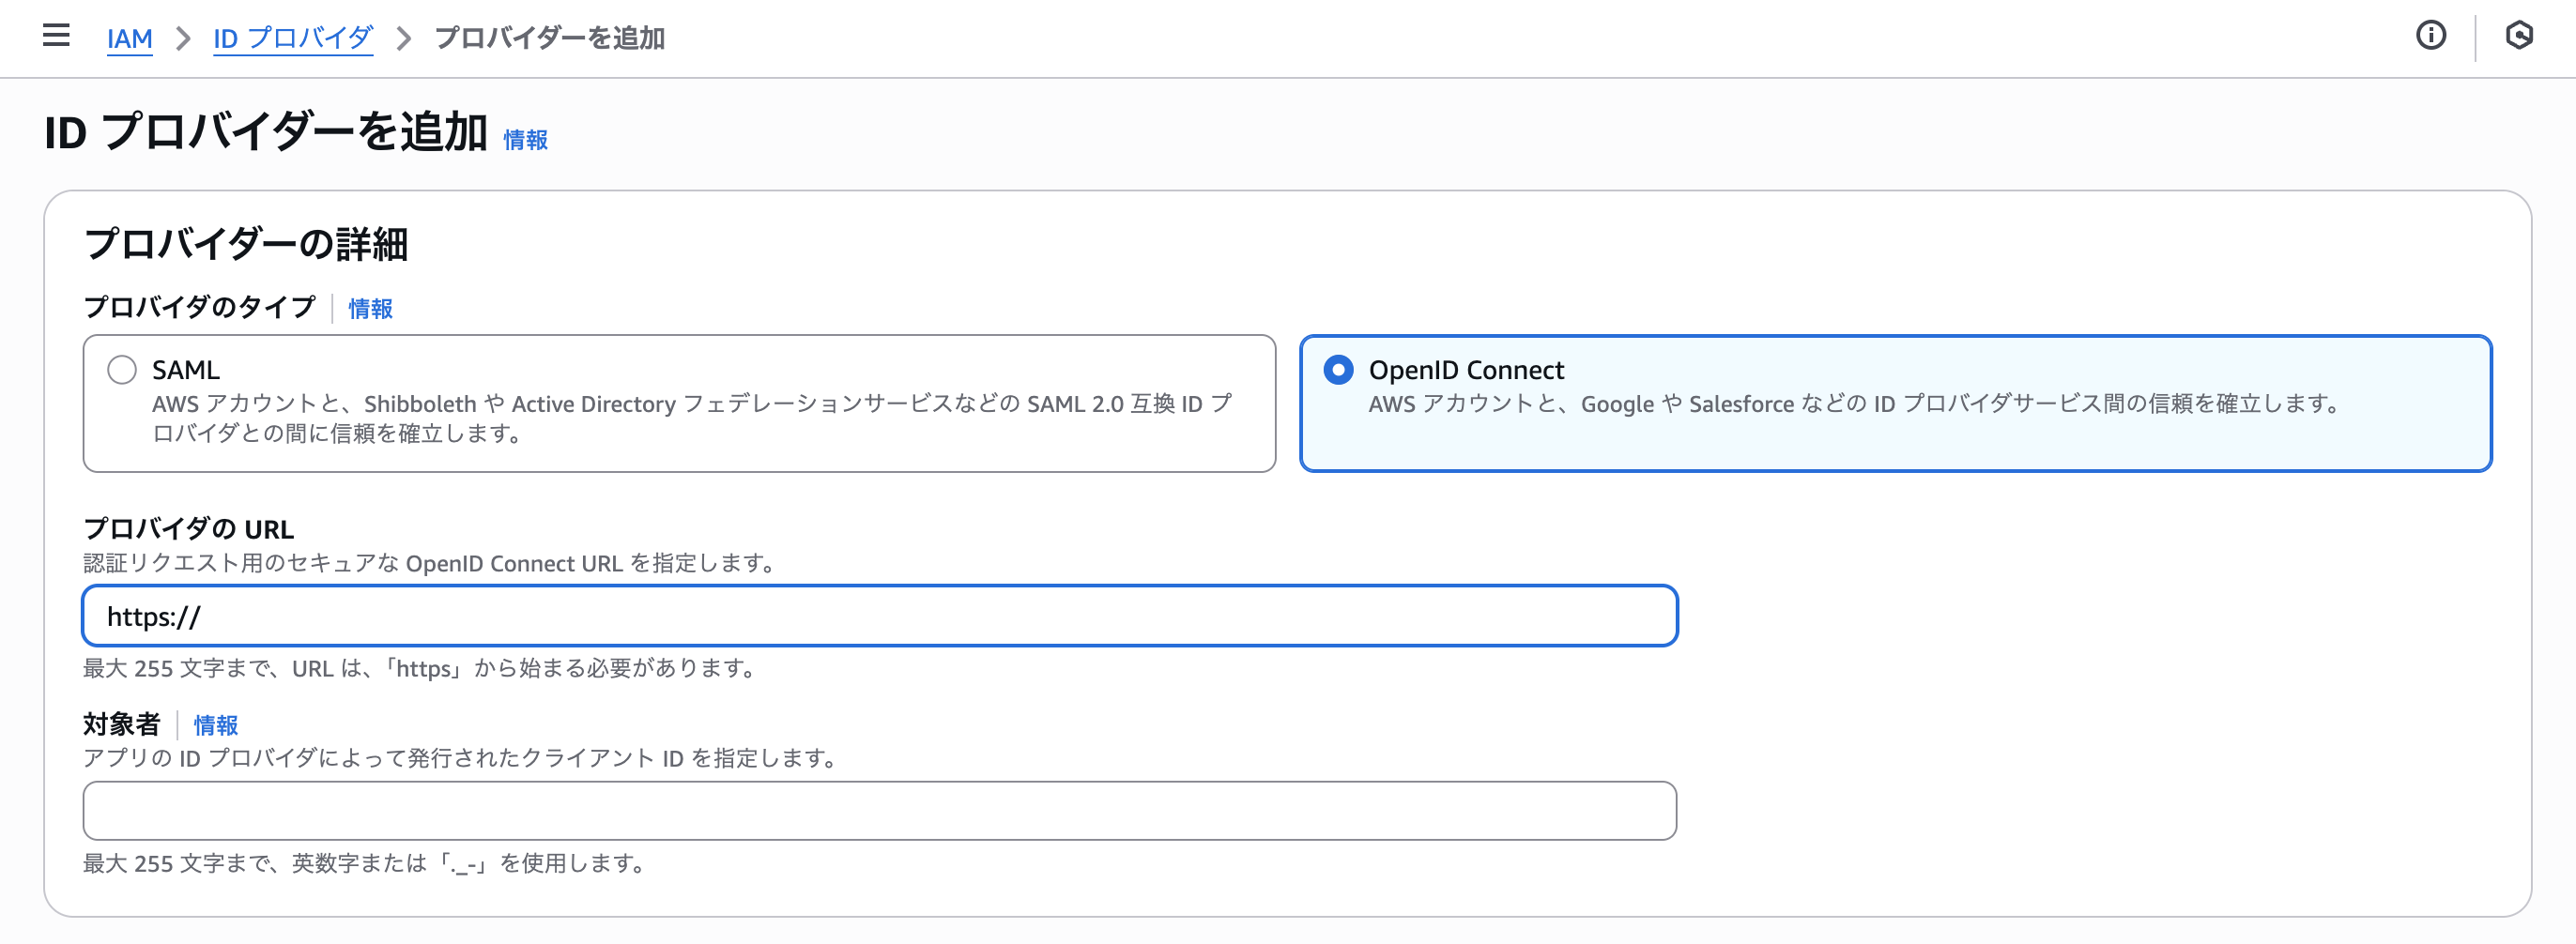
Task: Open 情報 link next to 対象者
Action: (215, 725)
